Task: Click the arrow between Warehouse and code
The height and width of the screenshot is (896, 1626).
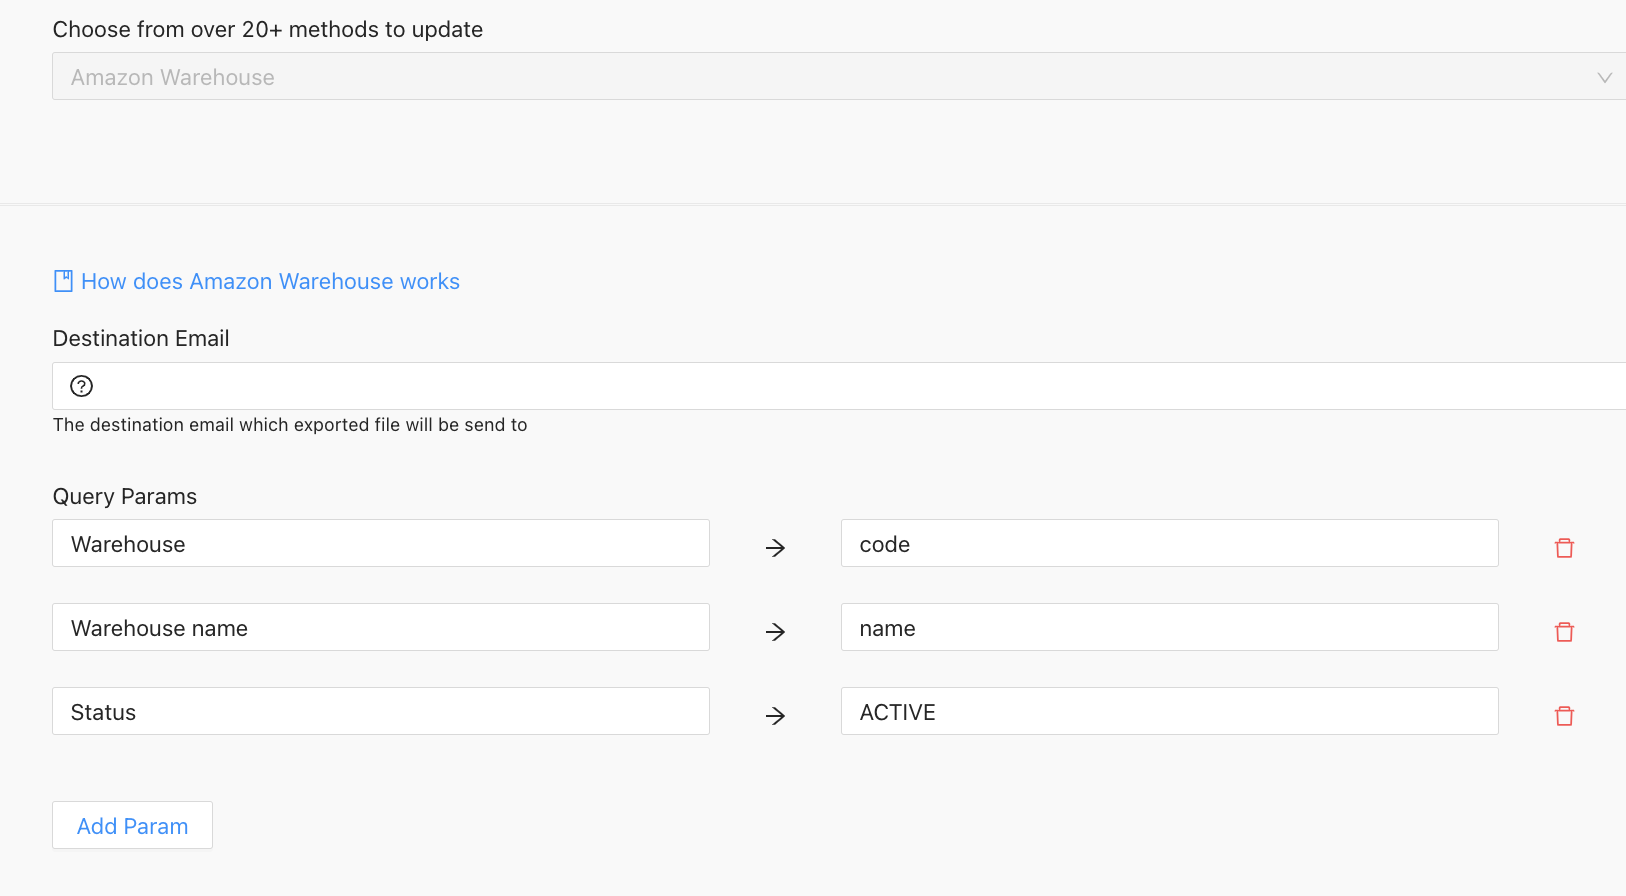Action: coord(775,547)
